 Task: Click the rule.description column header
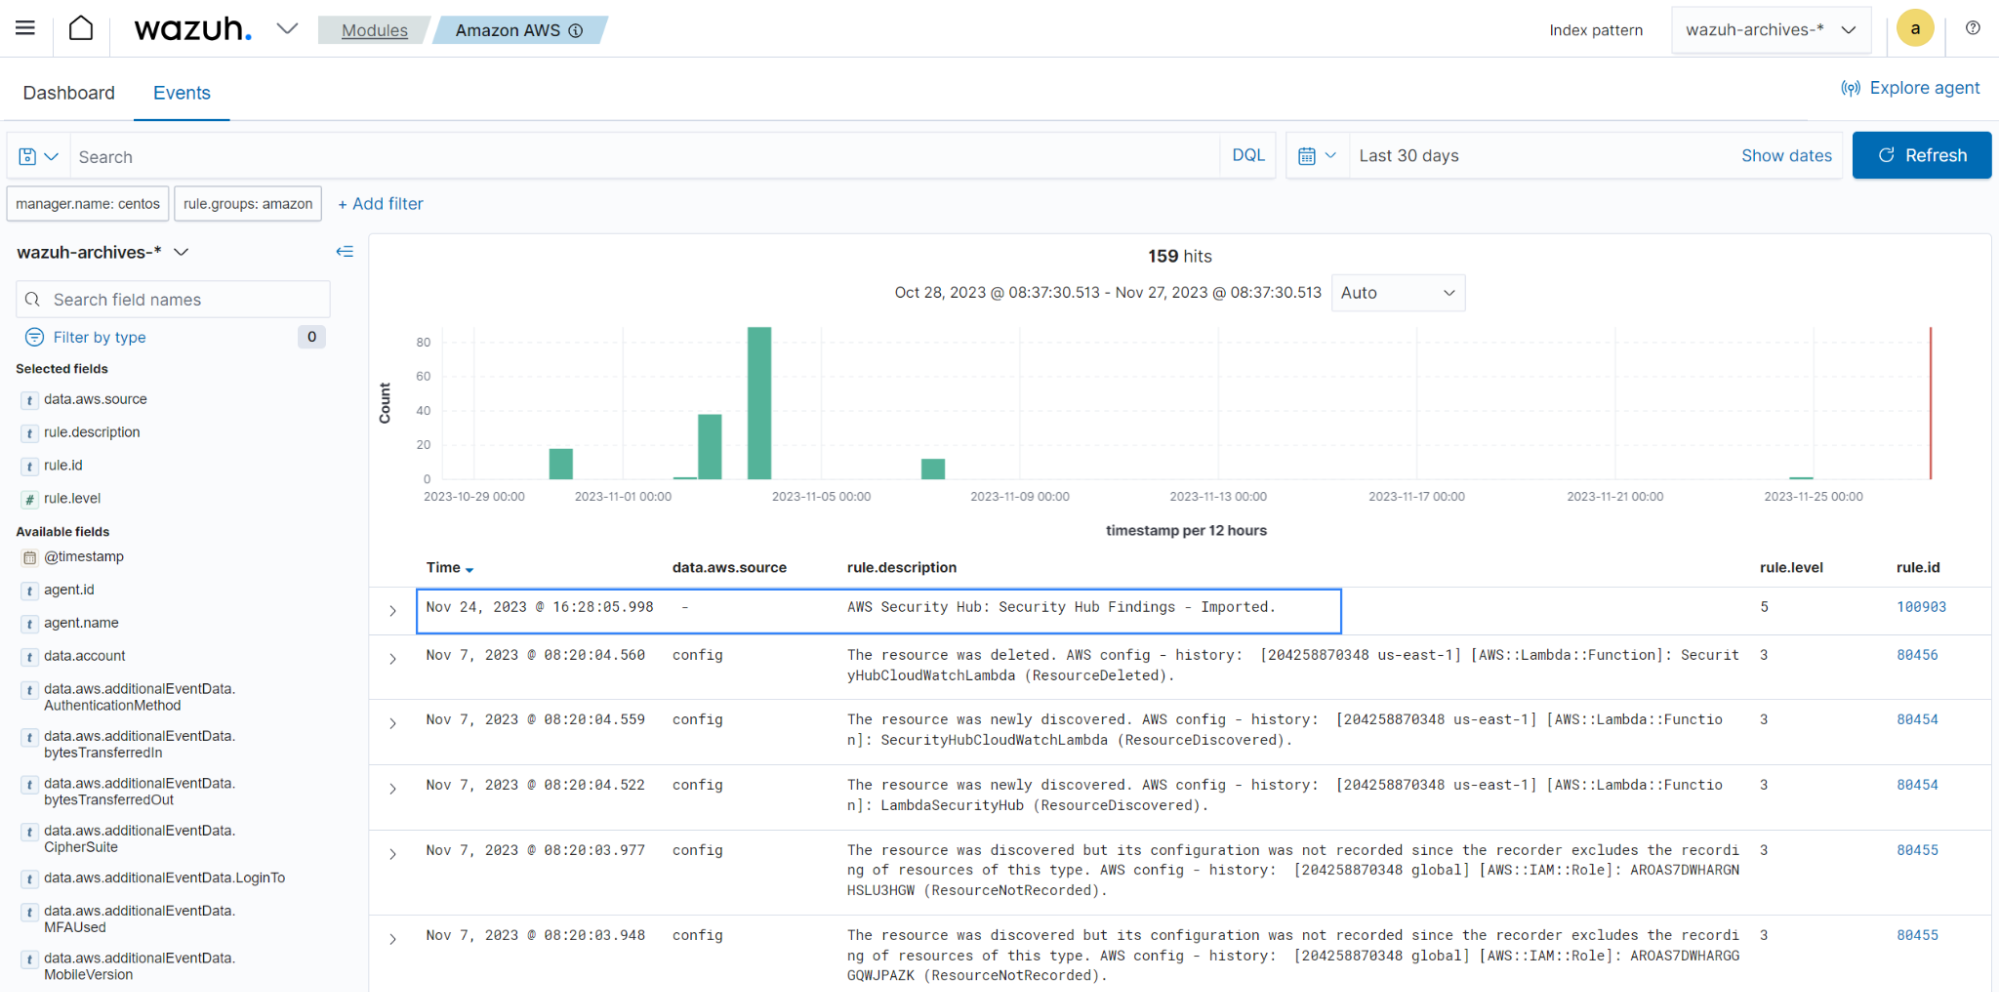[902, 567]
